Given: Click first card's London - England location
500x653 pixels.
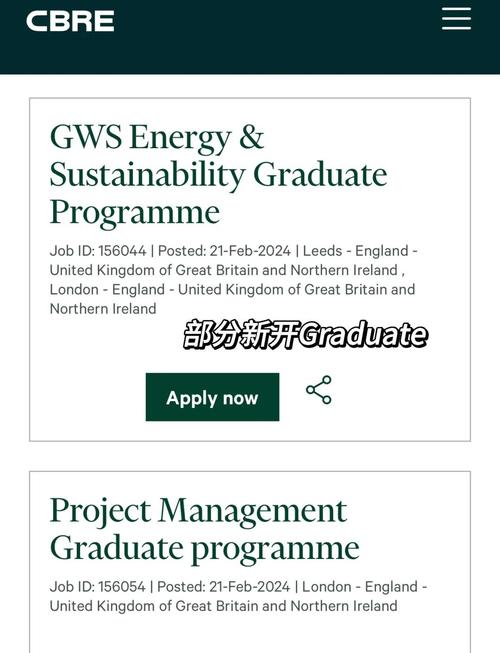Looking at the screenshot, I should [107, 290].
